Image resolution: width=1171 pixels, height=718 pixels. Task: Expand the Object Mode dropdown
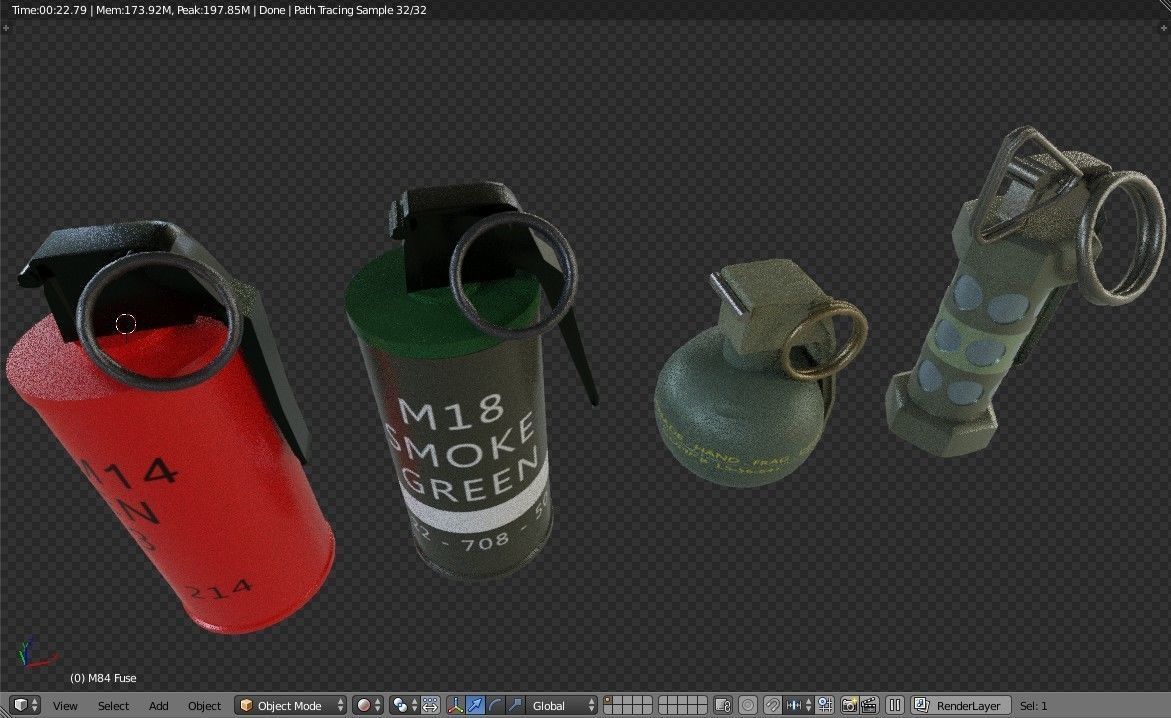coord(291,705)
